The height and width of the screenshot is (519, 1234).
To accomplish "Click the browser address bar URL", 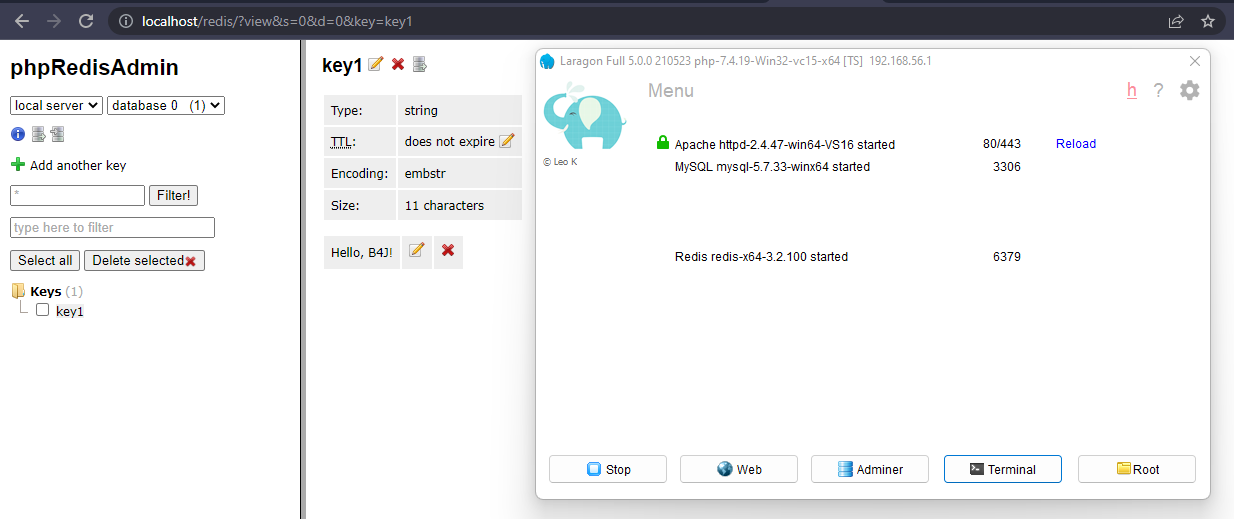I will [278, 20].
